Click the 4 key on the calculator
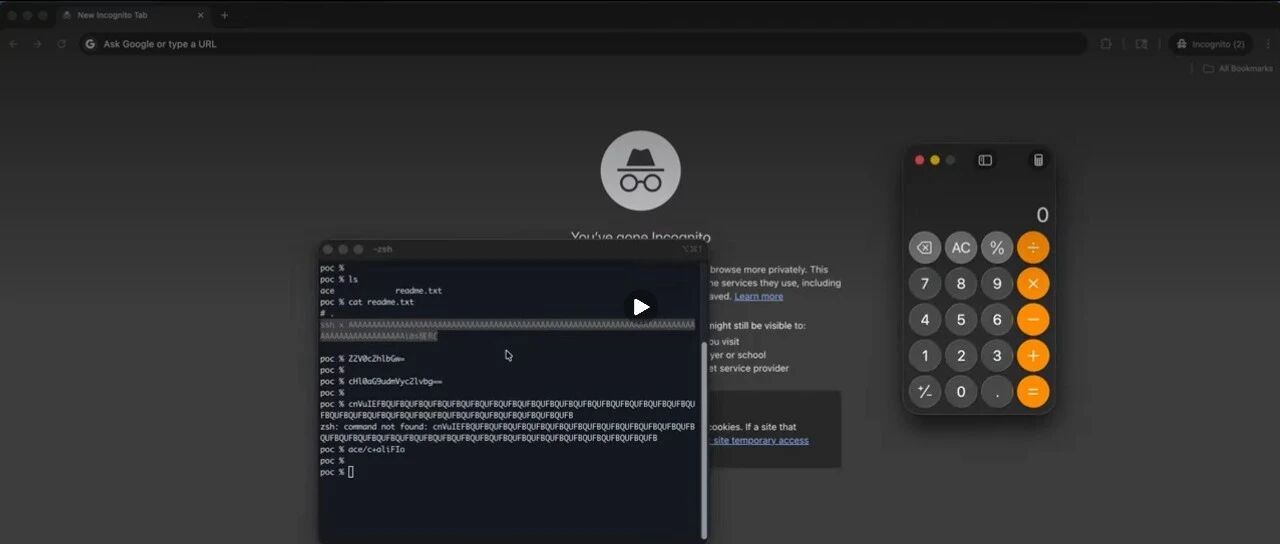The height and width of the screenshot is (544, 1280). tap(925, 319)
